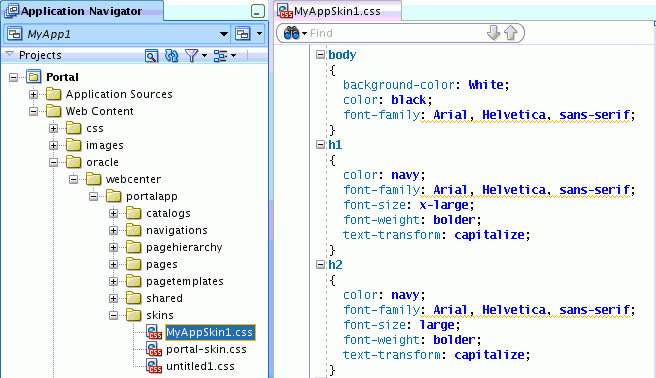Collapse the h2 rule fold marker
The width and height of the screenshot is (656, 378).
[x=320, y=265]
